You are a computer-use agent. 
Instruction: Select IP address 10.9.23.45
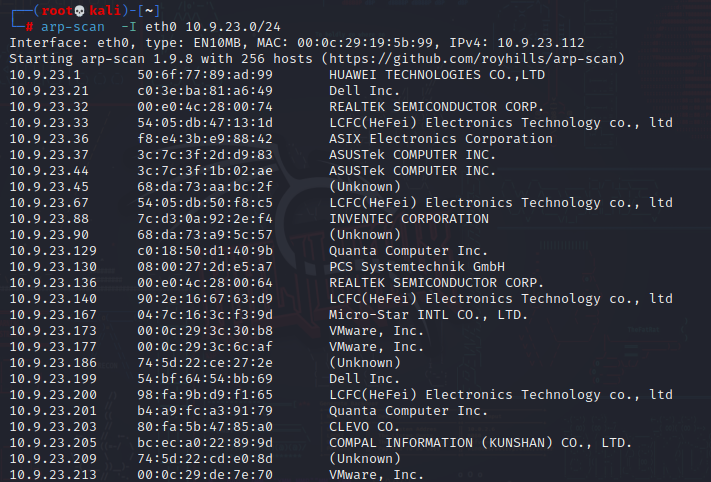[49, 187]
